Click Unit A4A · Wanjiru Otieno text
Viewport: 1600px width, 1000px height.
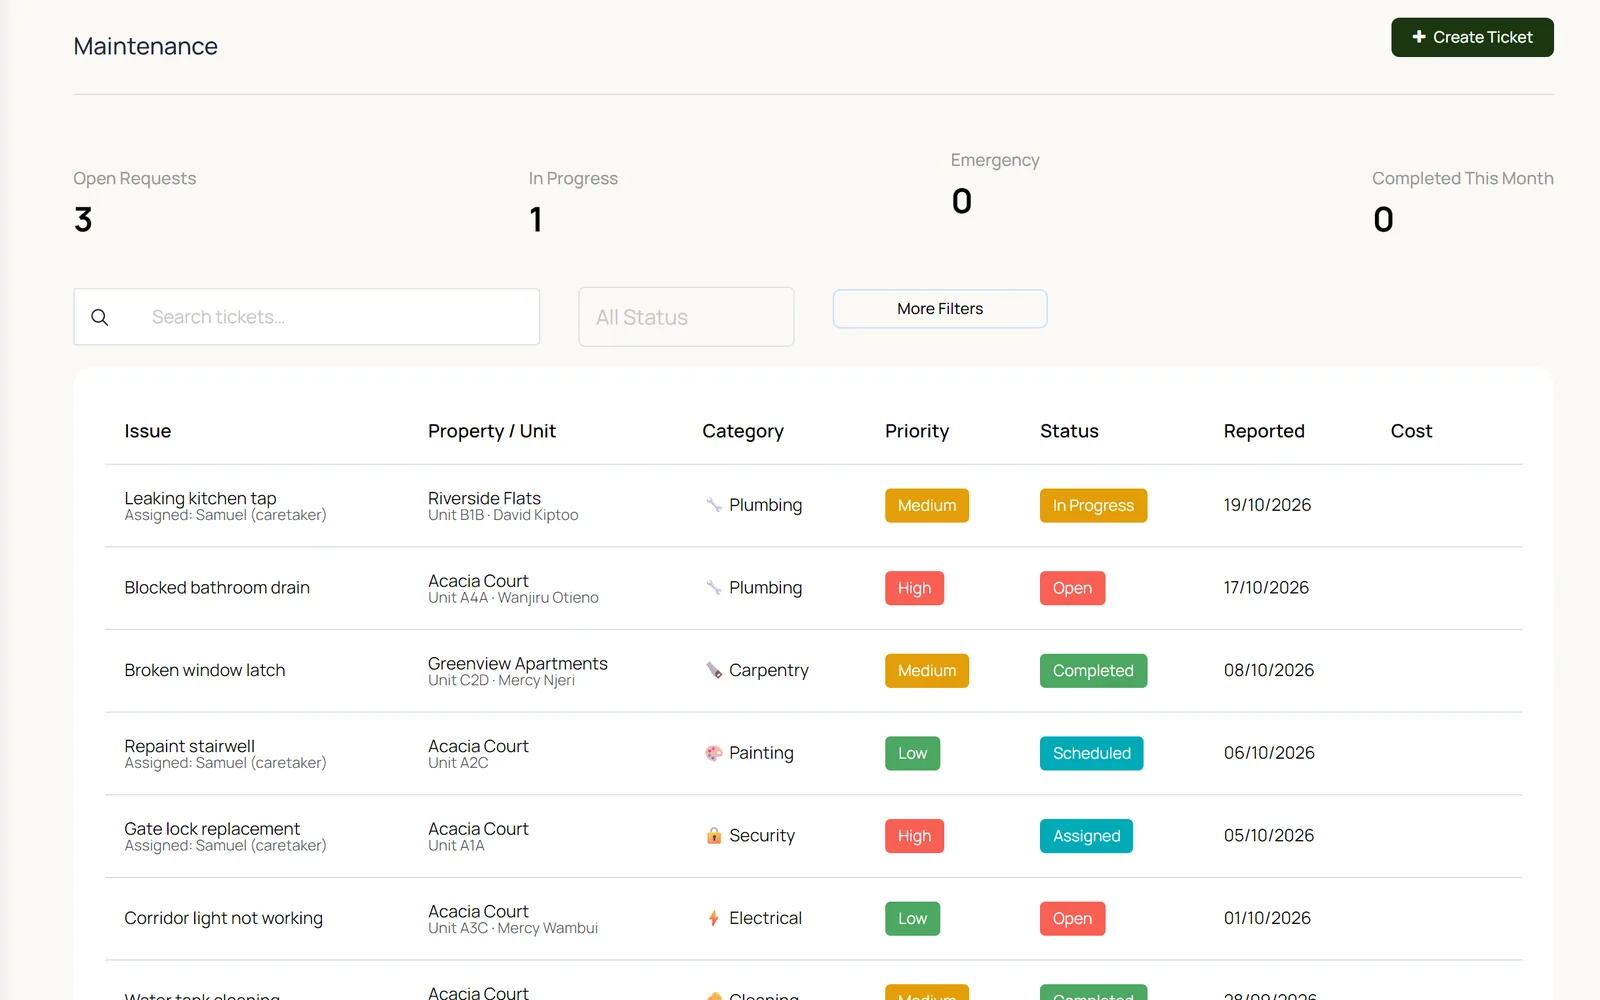513,598
